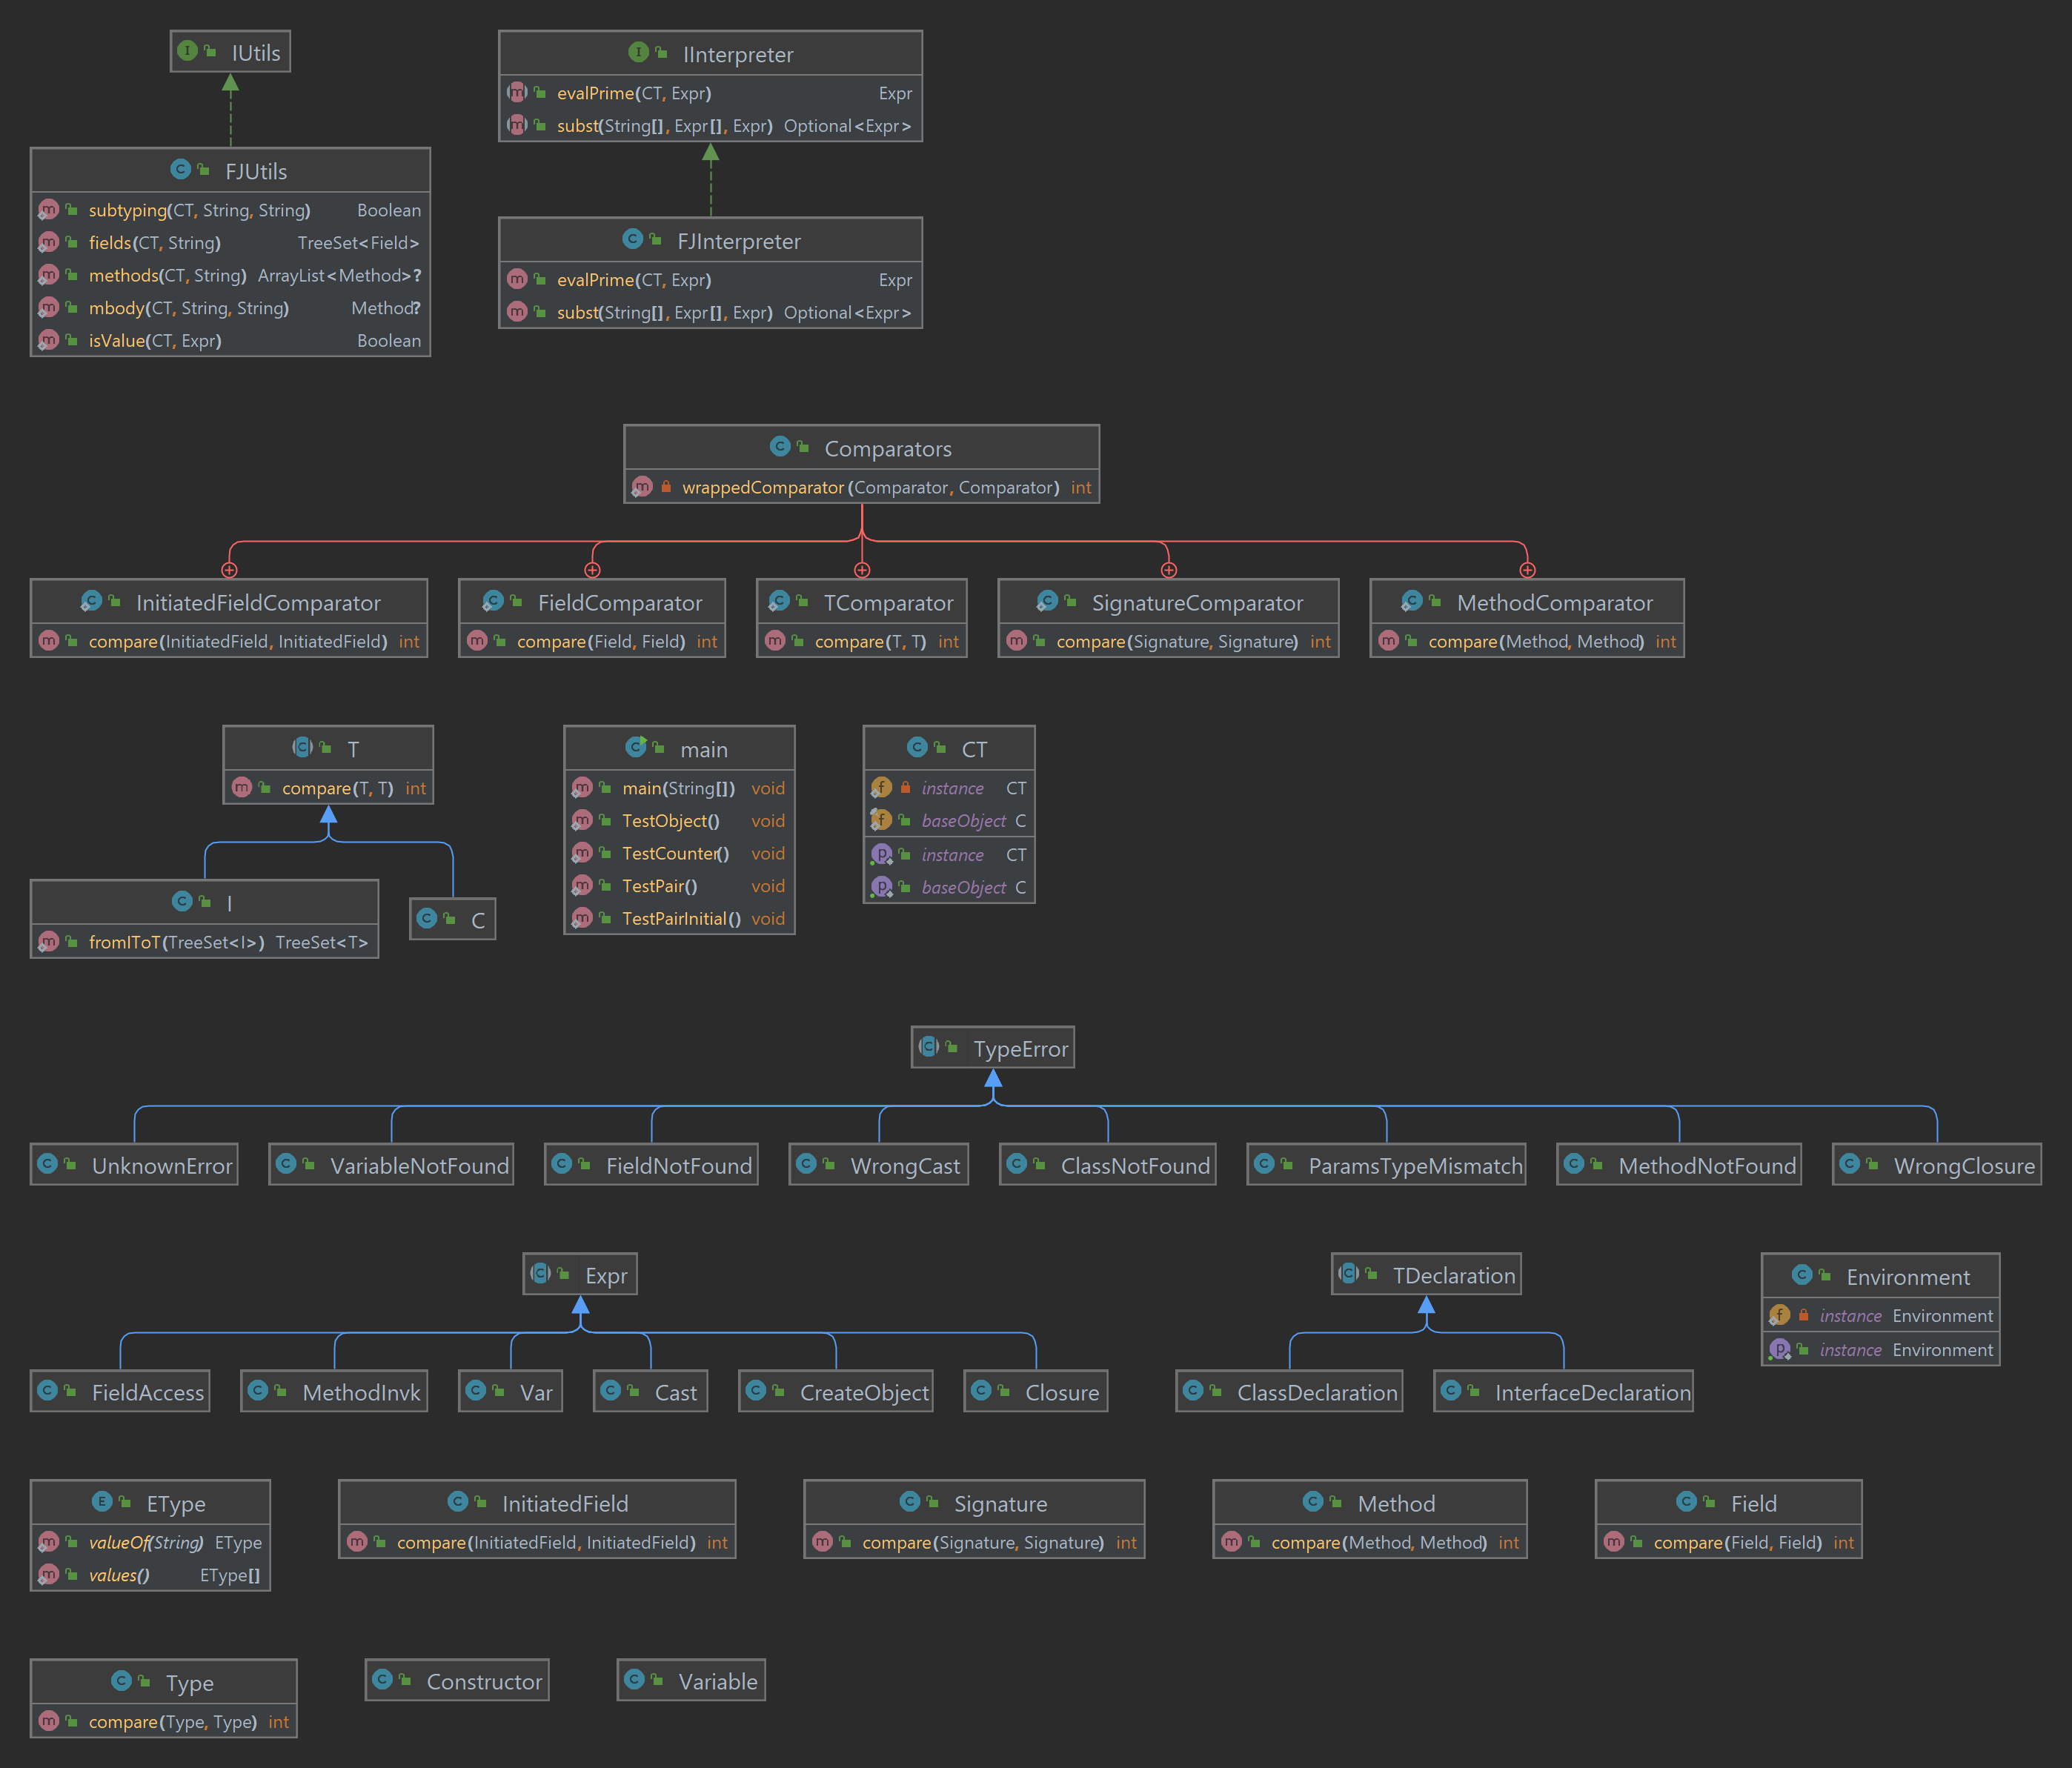Click compare(Method, Method) in Method node

tap(1370, 1543)
